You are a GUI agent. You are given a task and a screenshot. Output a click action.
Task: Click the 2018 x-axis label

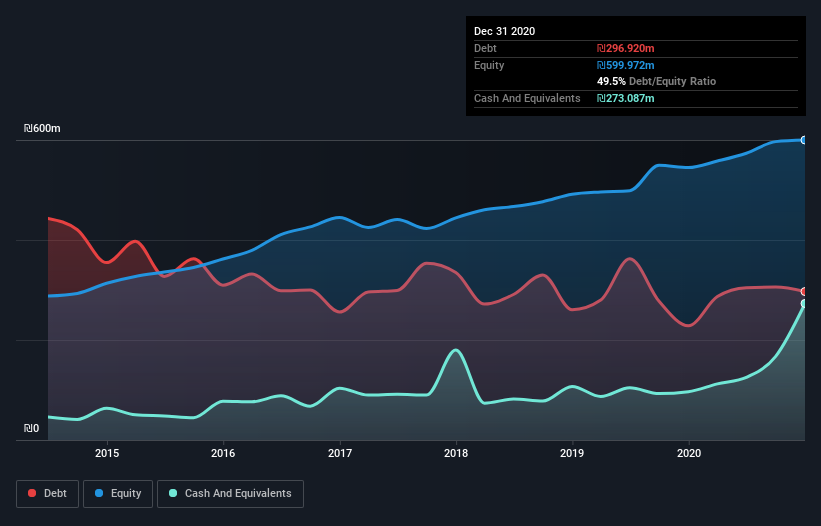pyautogui.click(x=456, y=453)
